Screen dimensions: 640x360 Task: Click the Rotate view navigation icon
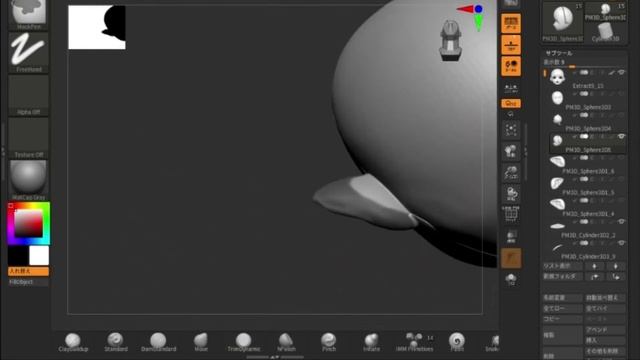(511, 194)
